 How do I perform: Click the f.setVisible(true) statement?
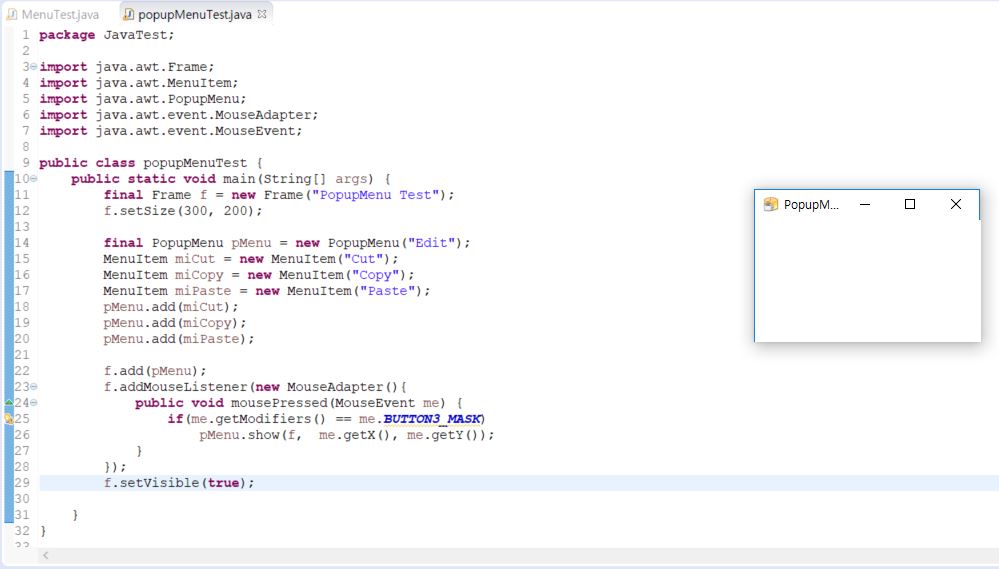(x=179, y=483)
